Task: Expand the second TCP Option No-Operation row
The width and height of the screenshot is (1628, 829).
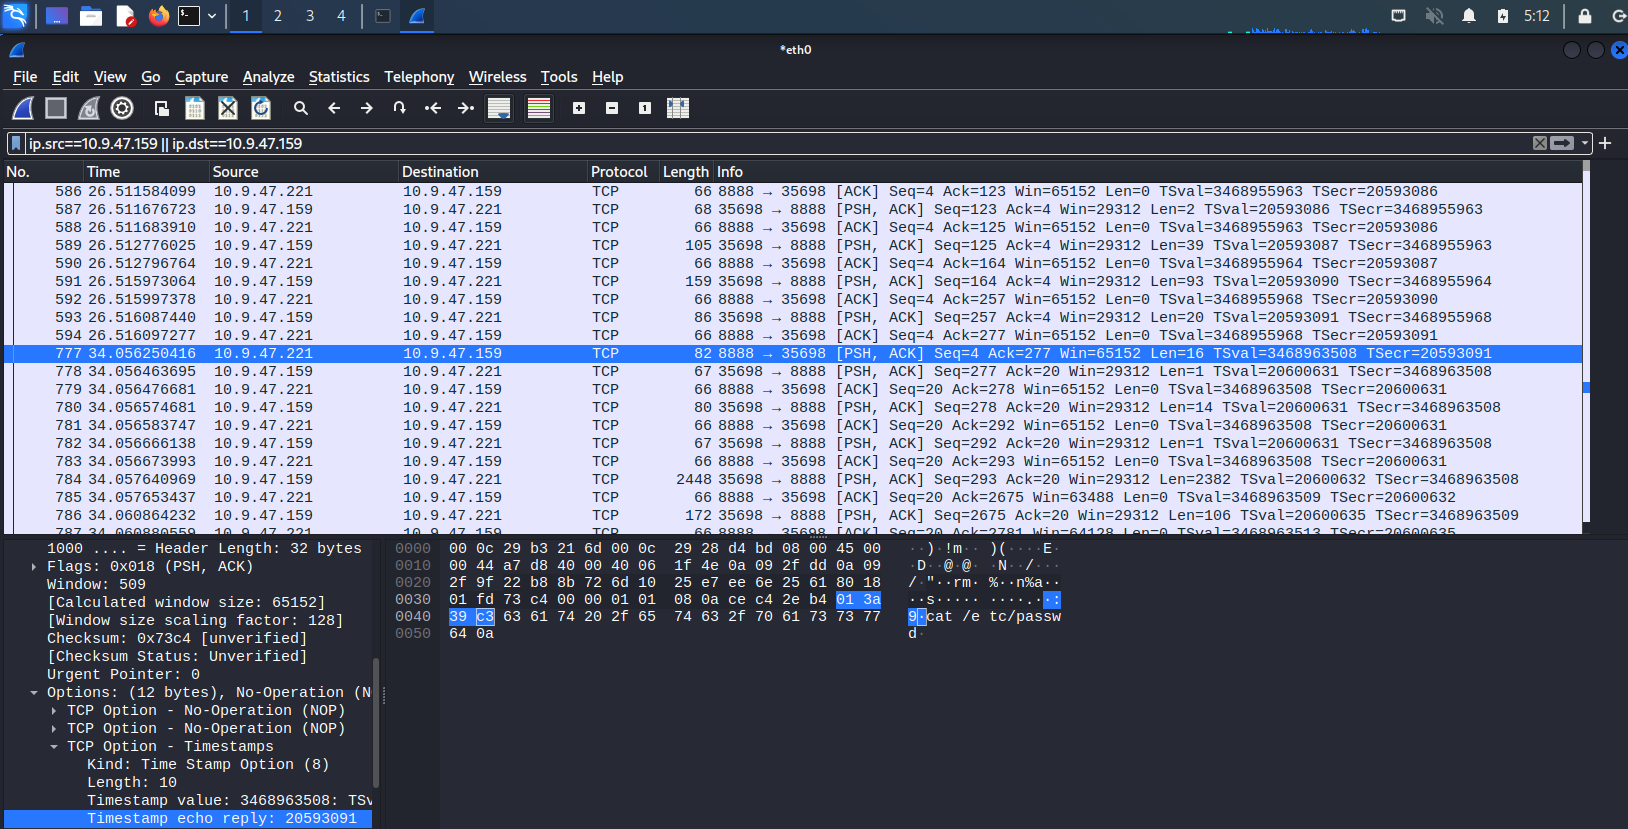Action: (x=54, y=728)
